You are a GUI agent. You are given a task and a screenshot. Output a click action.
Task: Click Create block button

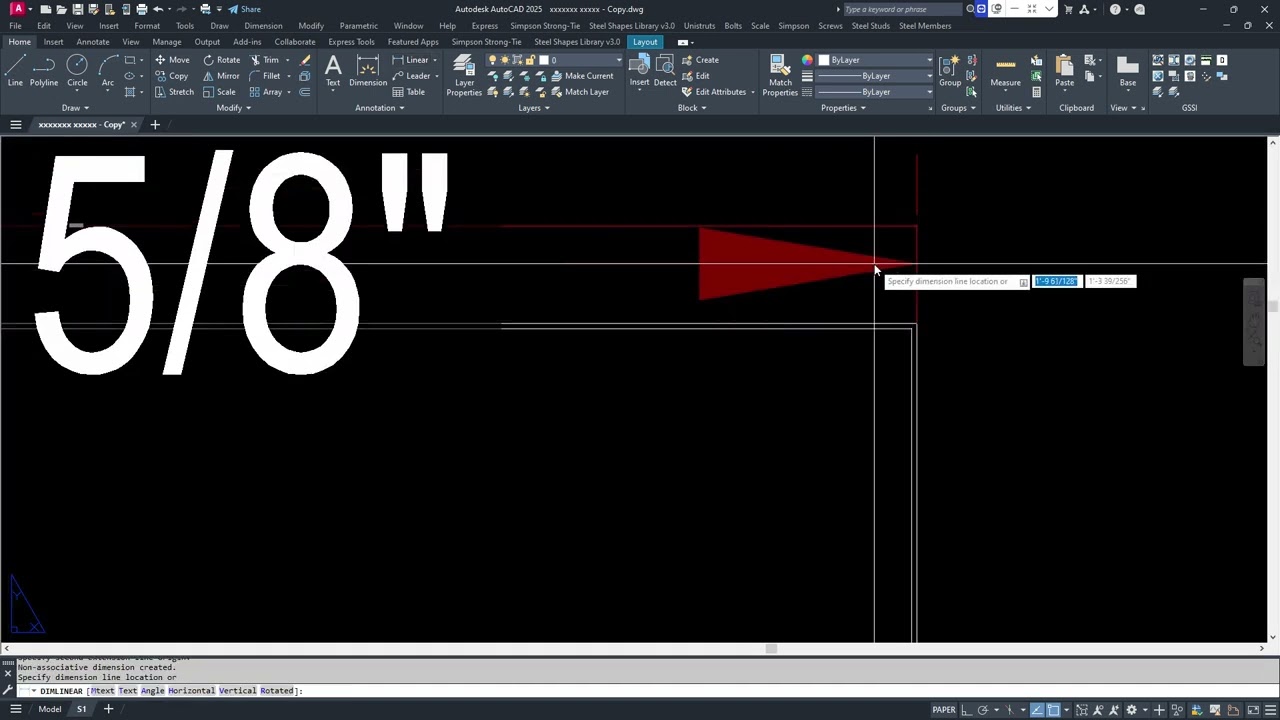click(700, 60)
